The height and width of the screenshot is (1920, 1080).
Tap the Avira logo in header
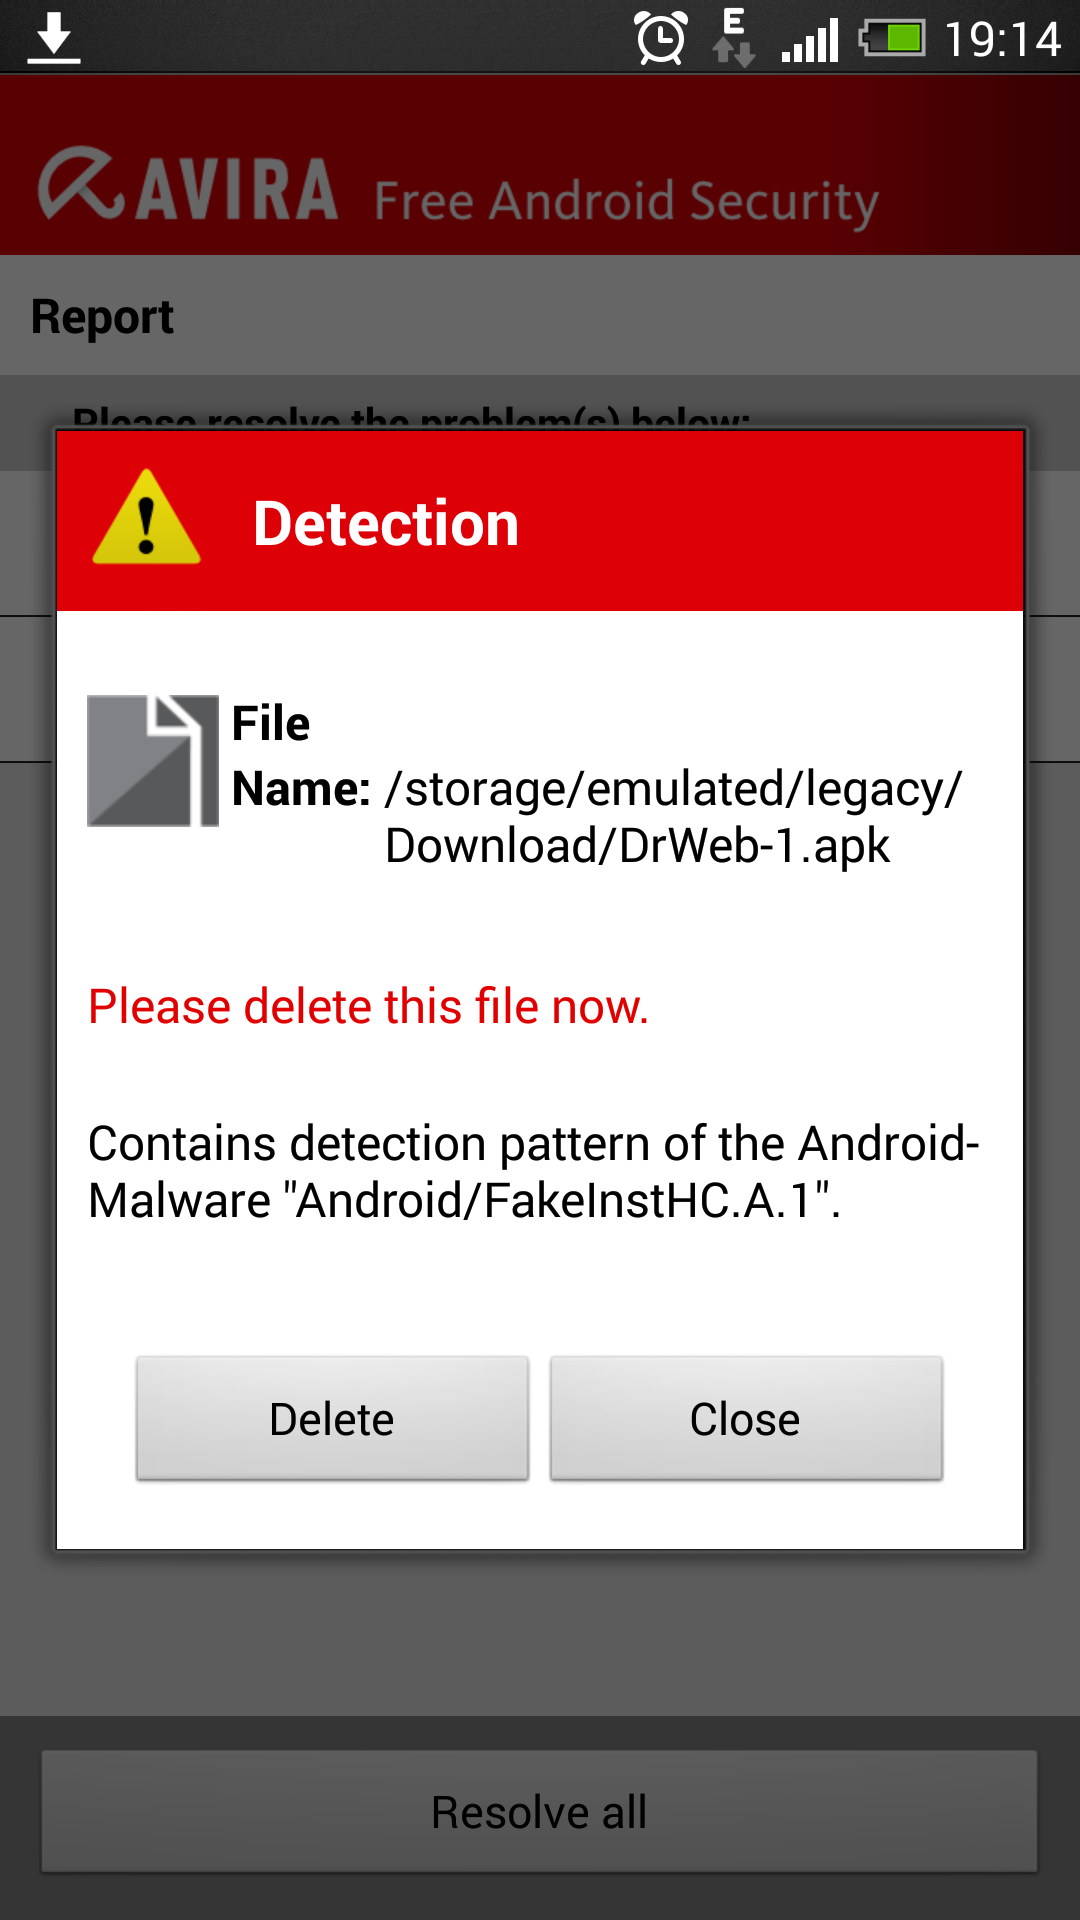coord(188,187)
